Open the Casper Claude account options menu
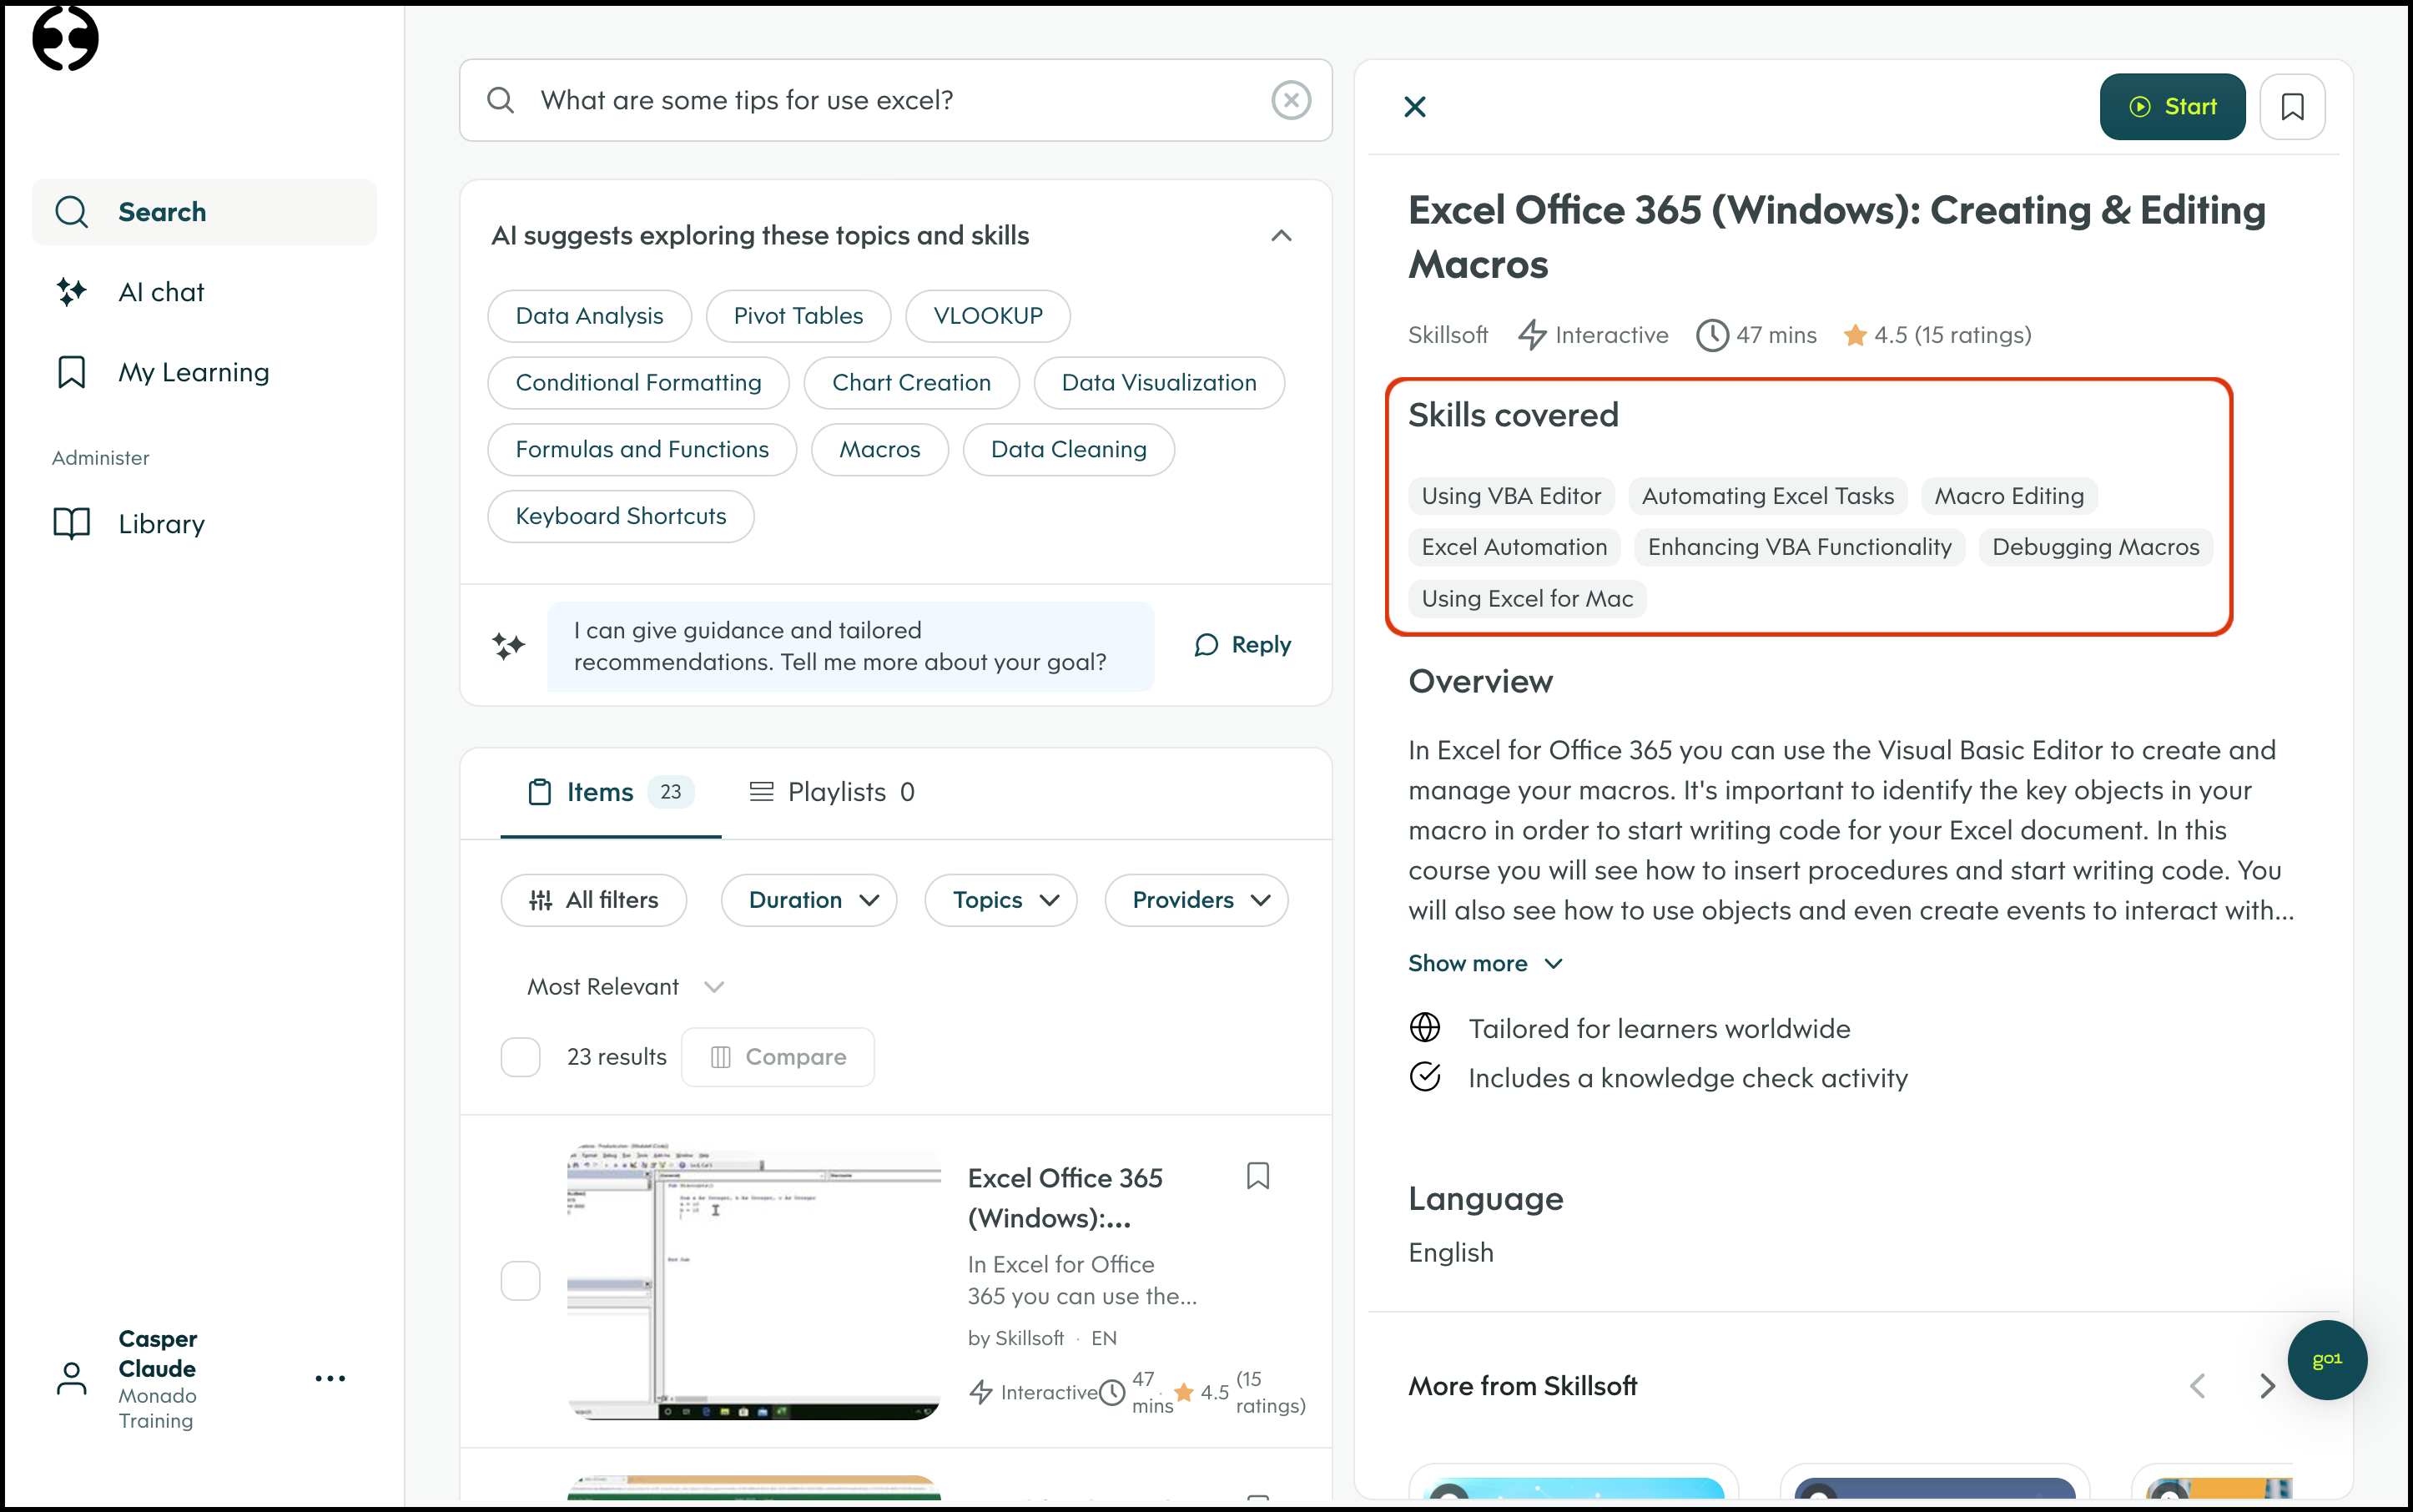Screen dimensions: 2413x1512 point(330,1379)
